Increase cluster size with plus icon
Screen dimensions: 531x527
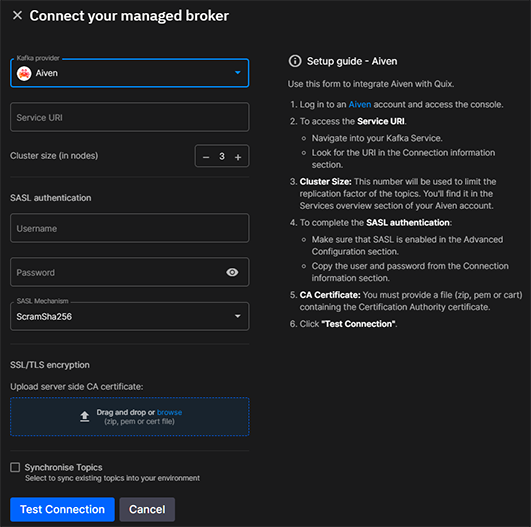238,157
